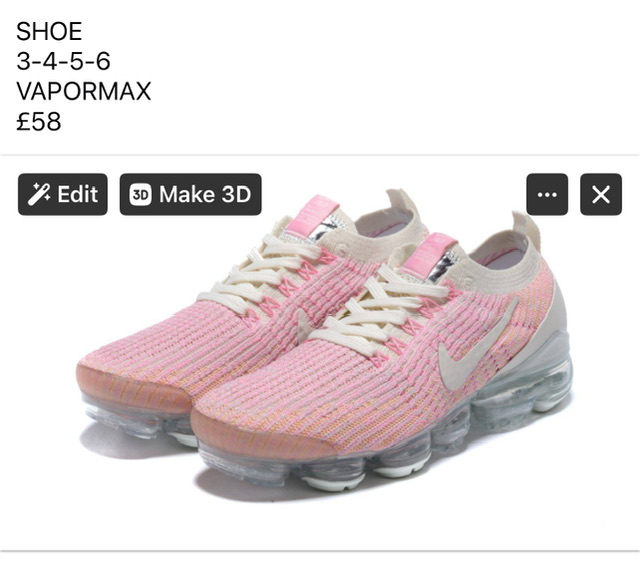
Task: Click the Edit button label text
Action: click(78, 194)
